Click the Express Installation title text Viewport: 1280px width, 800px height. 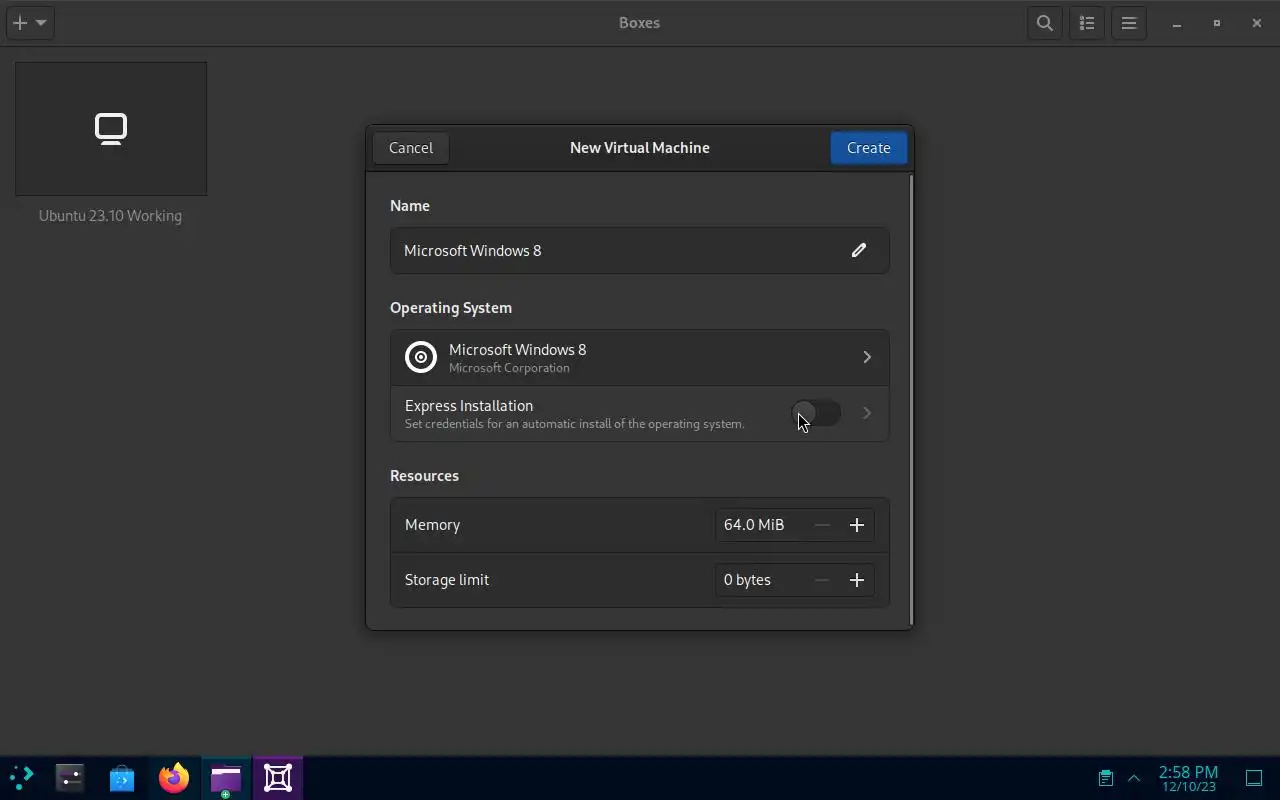469,406
